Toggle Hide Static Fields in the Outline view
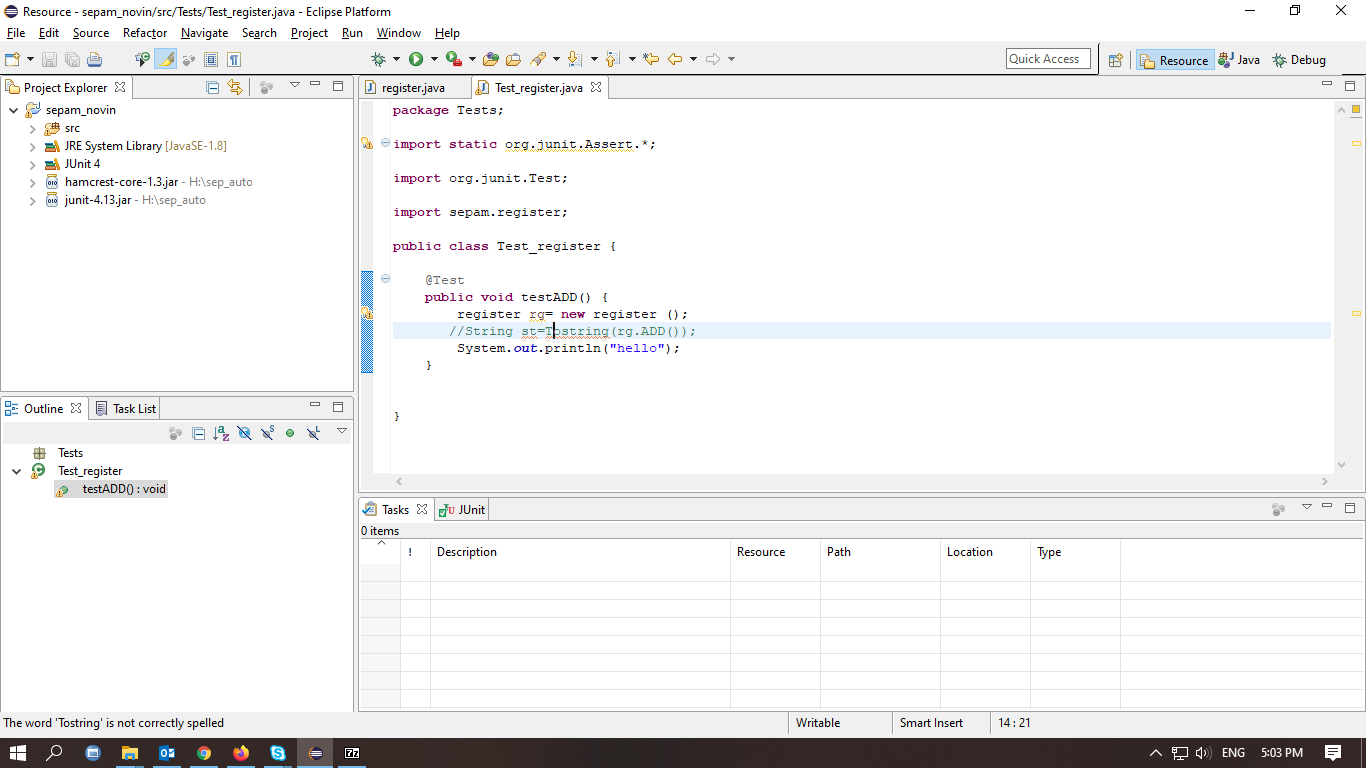 pos(267,432)
